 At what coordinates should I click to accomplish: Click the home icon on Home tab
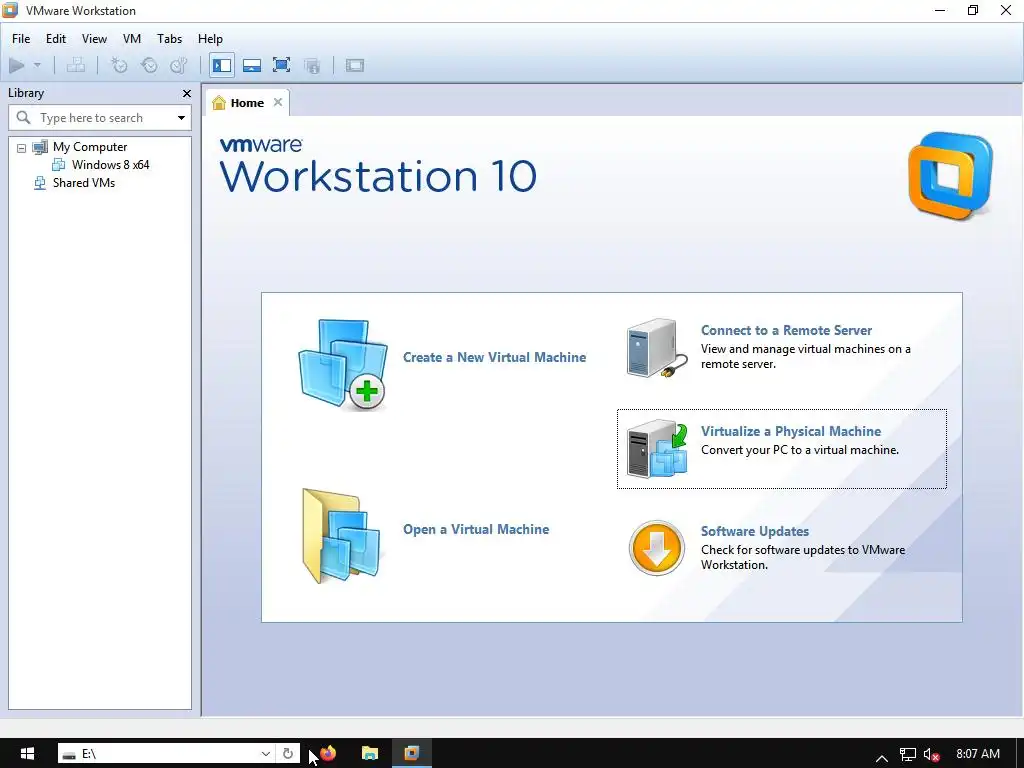[219, 103]
